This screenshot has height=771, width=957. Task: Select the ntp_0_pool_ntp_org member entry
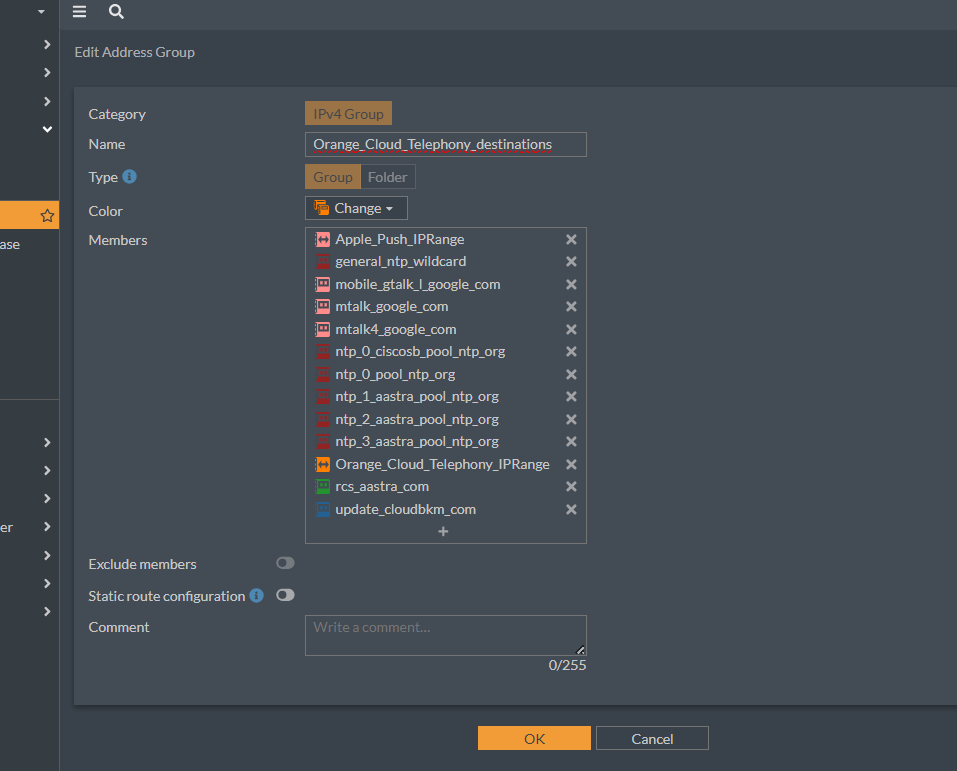tap(446, 374)
